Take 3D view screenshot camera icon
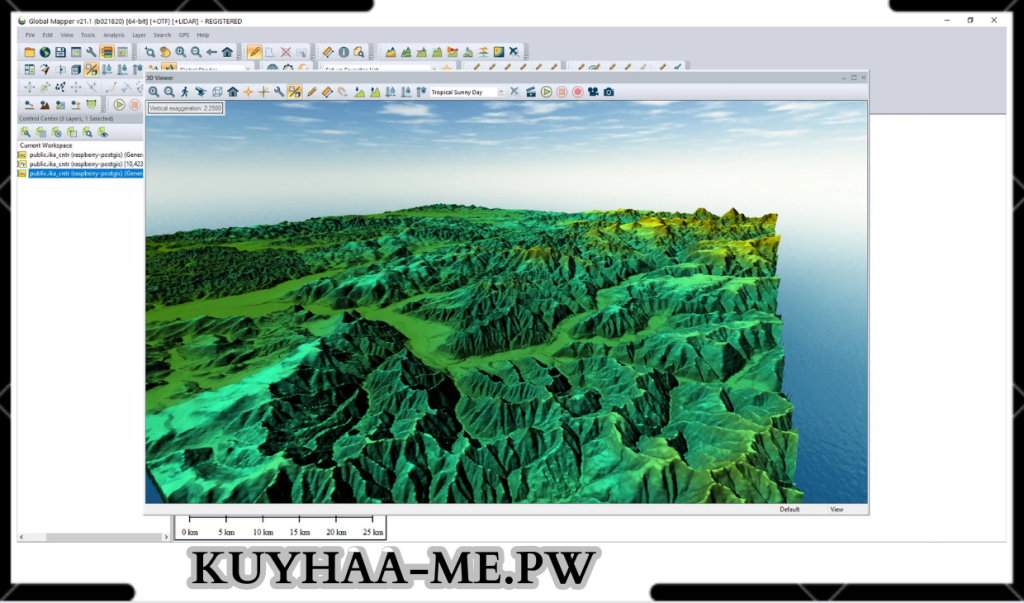Screen dimensions: 1024x603 [x=609, y=92]
